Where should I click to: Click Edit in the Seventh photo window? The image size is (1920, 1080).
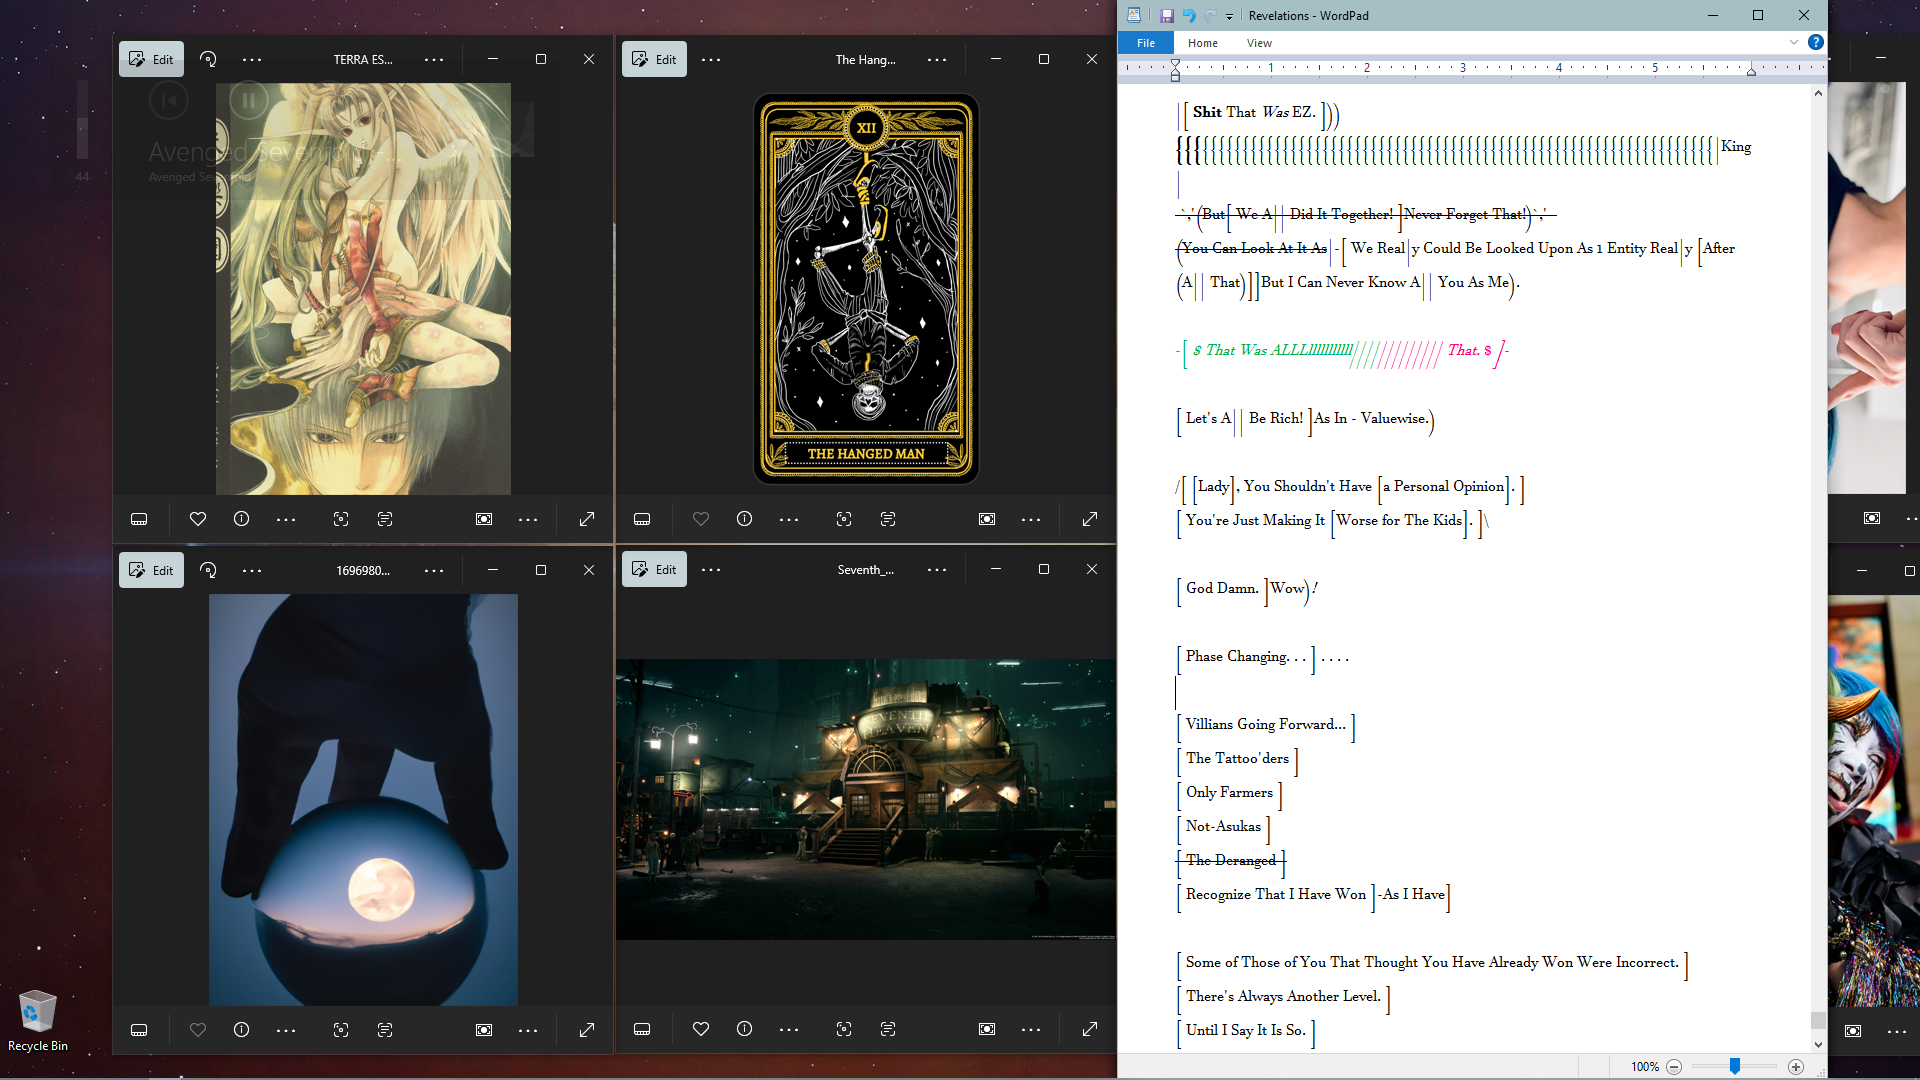654,569
